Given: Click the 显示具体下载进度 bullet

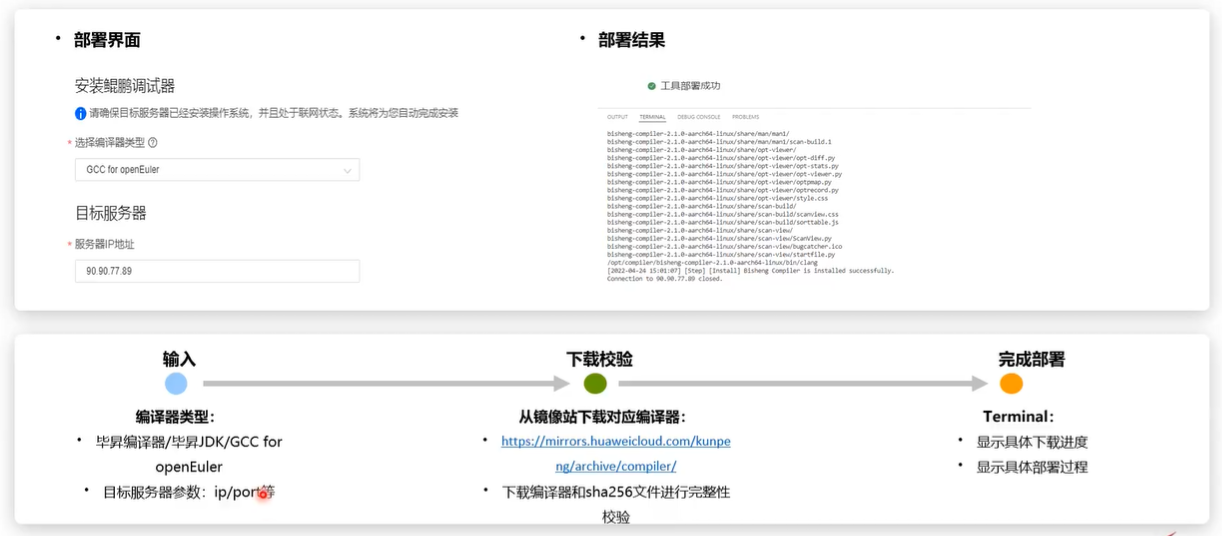Looking at the screenshot, I should (1032, 442).
